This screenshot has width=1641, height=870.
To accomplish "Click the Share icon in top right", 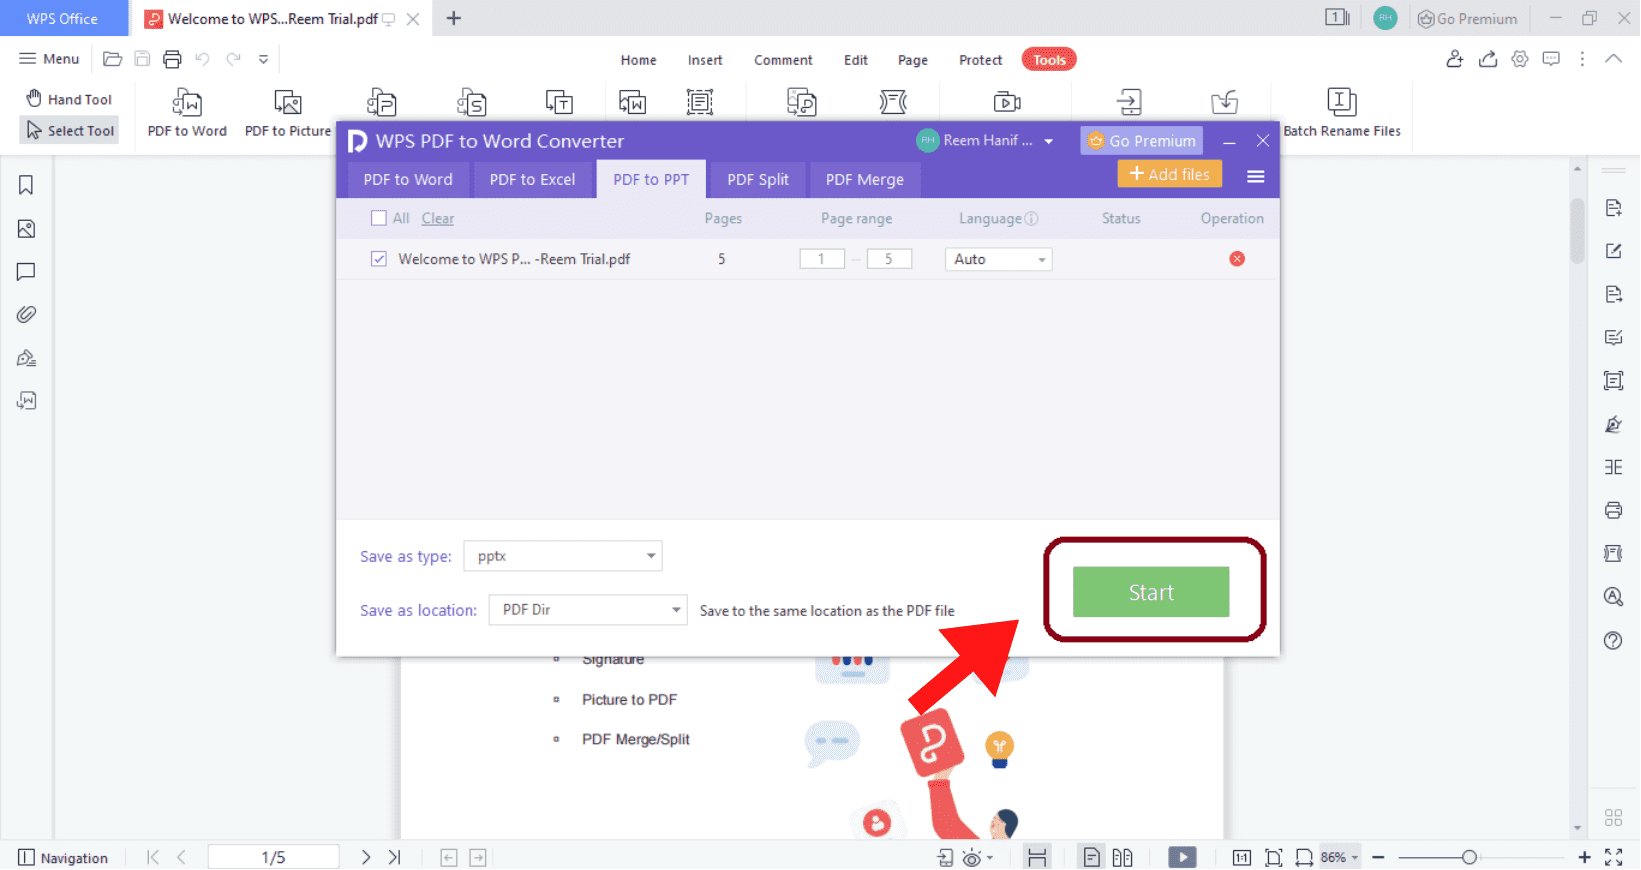I will 1488,59.
